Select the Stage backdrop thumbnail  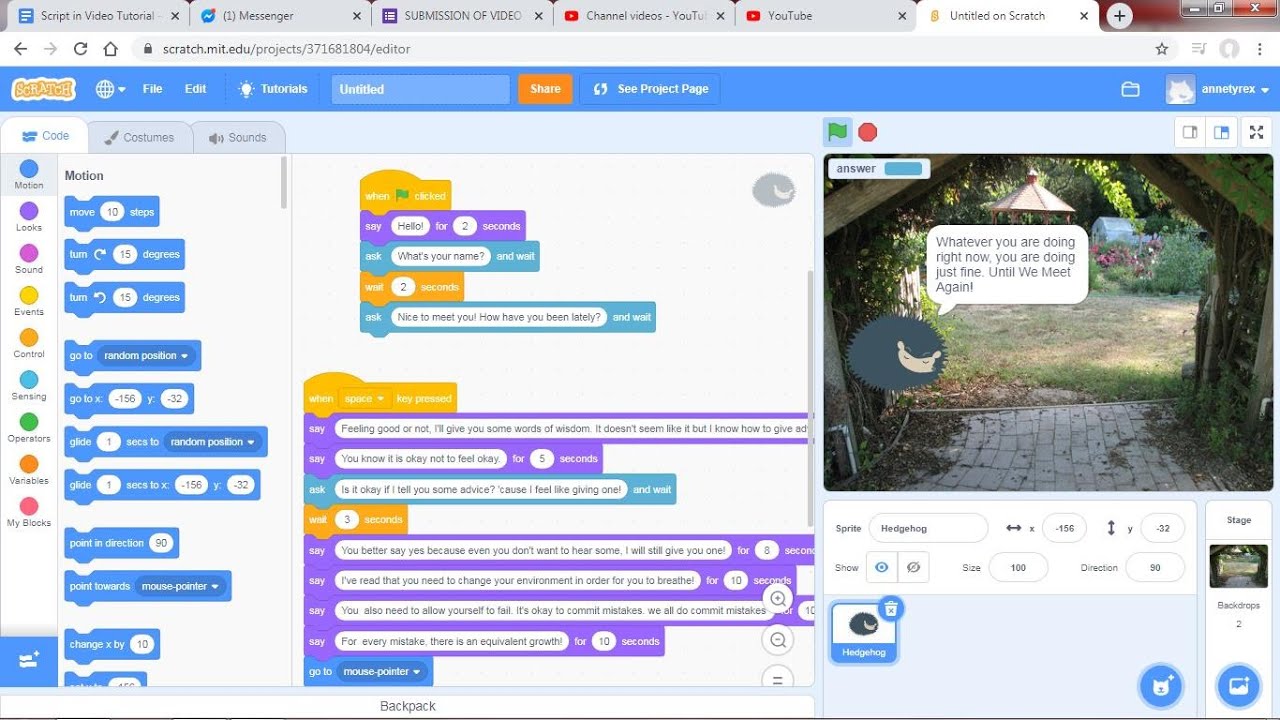pos(1238,566)
